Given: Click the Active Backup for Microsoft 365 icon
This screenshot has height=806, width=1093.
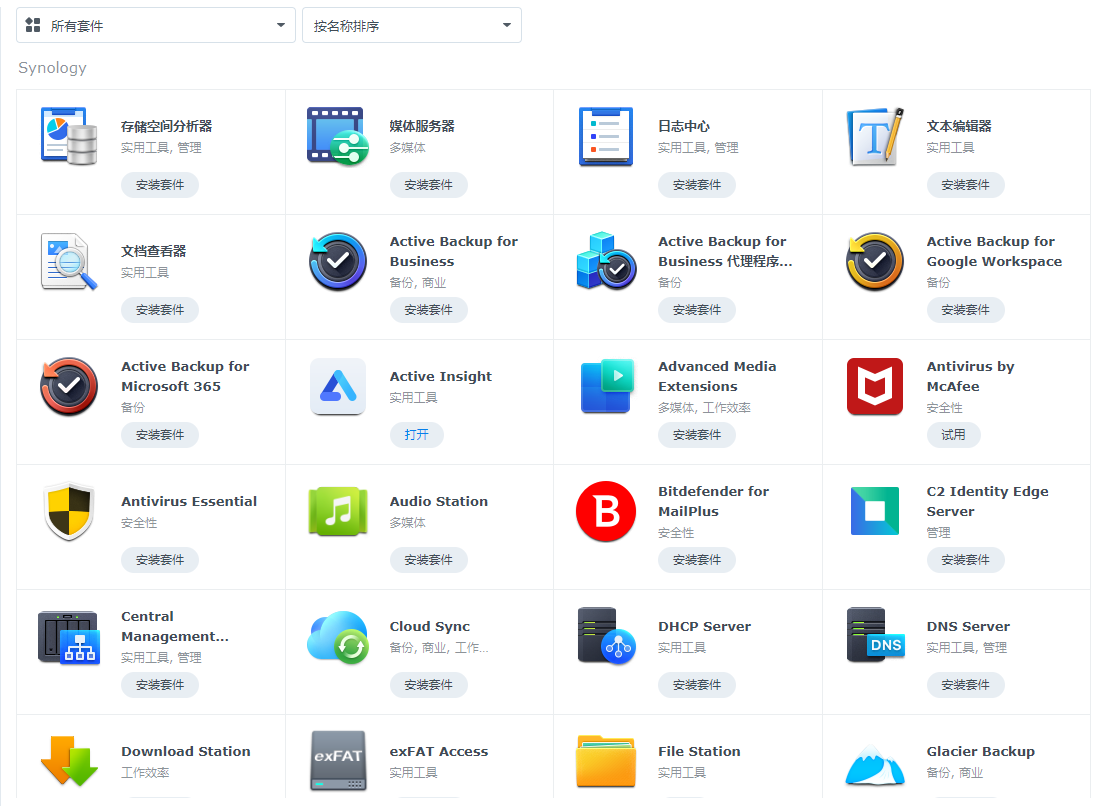Looking at the screenshot, I should point(68,386).
